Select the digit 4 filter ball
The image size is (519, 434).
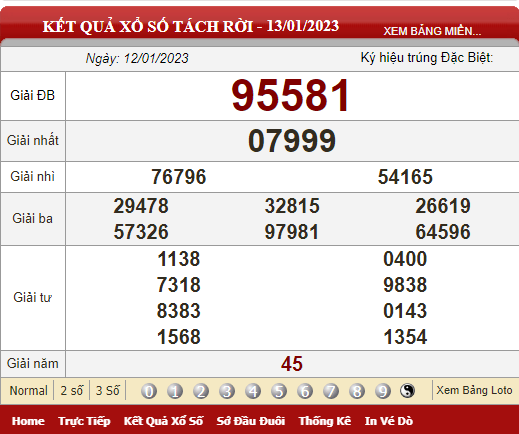[253, 391]
